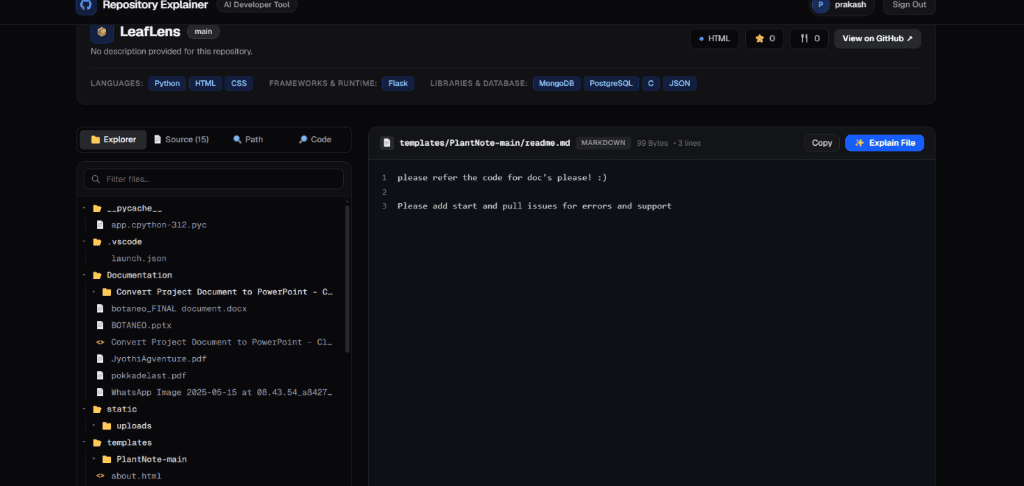Click the Flask framework tag
The width and height of the screenshot is (1024, 486).
398,84
